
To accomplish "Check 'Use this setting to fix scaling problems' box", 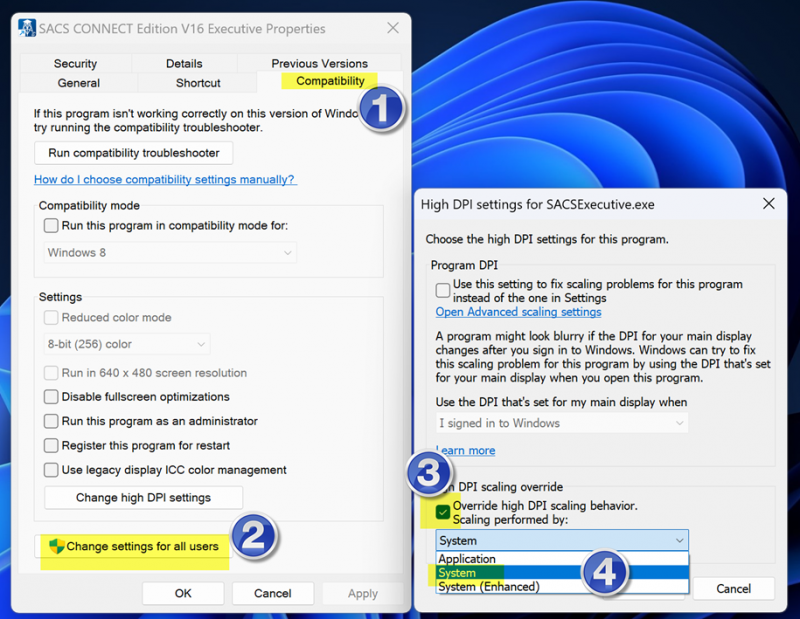I will point(443,290).
